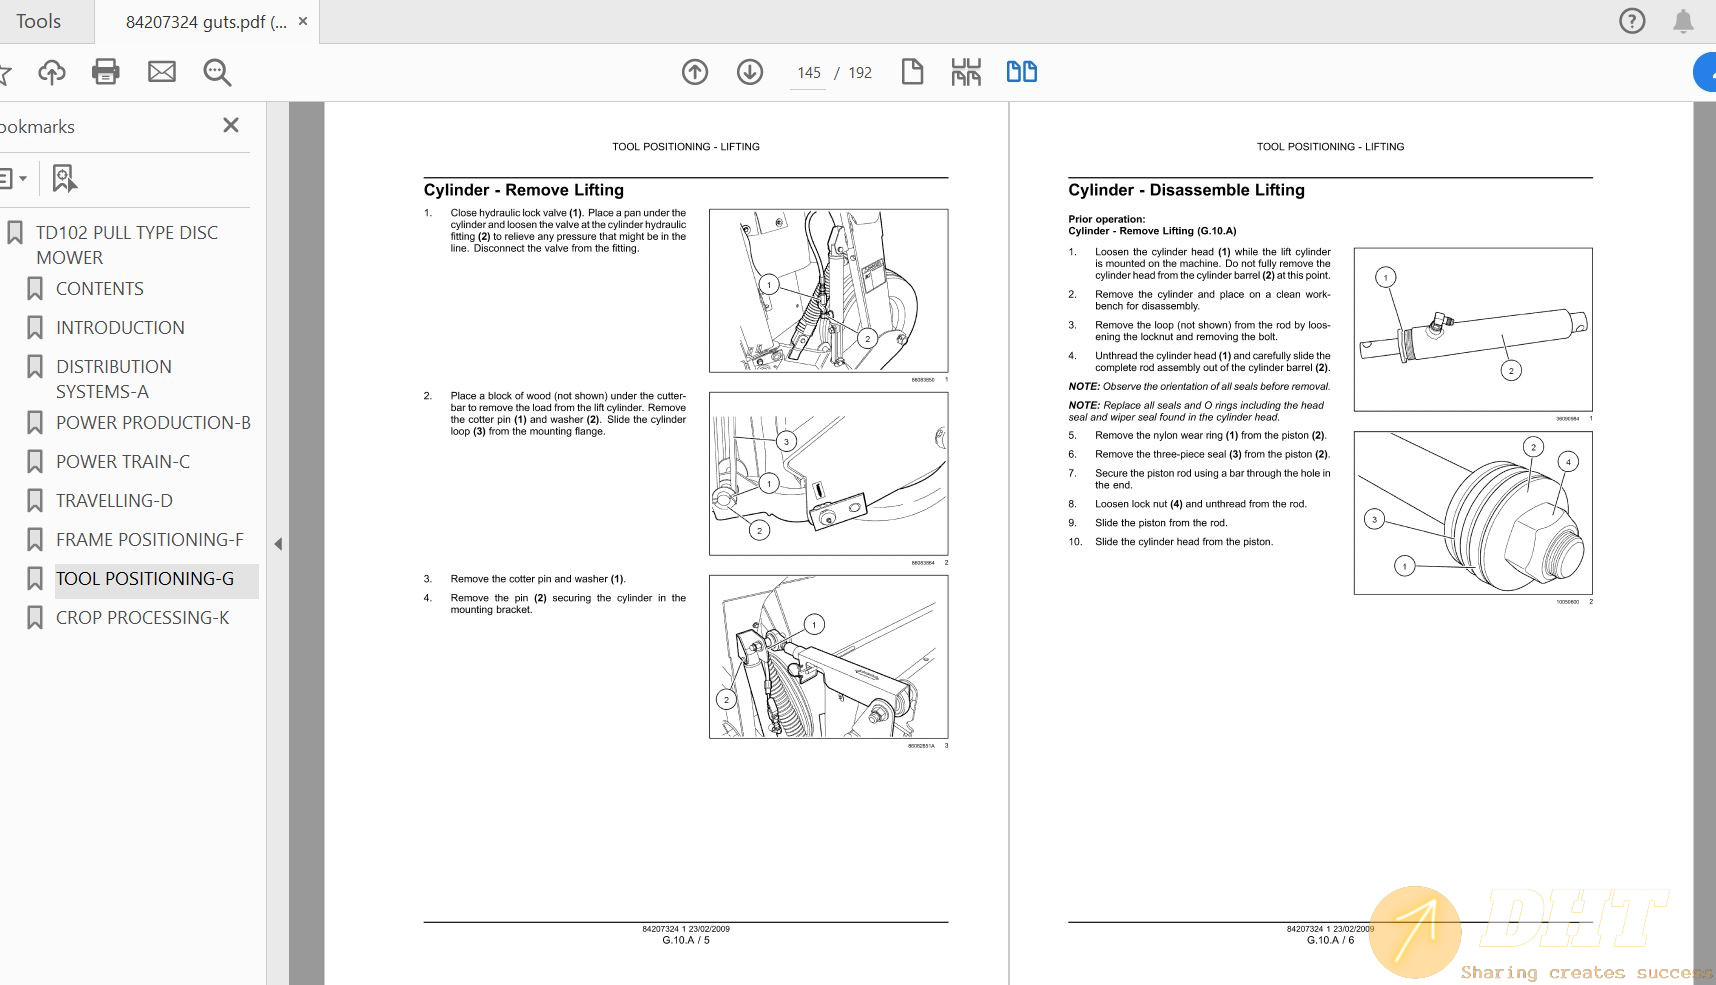Send the file by email envelope icon
This screenshot has width=1716, height=985.
click(162, 72)
